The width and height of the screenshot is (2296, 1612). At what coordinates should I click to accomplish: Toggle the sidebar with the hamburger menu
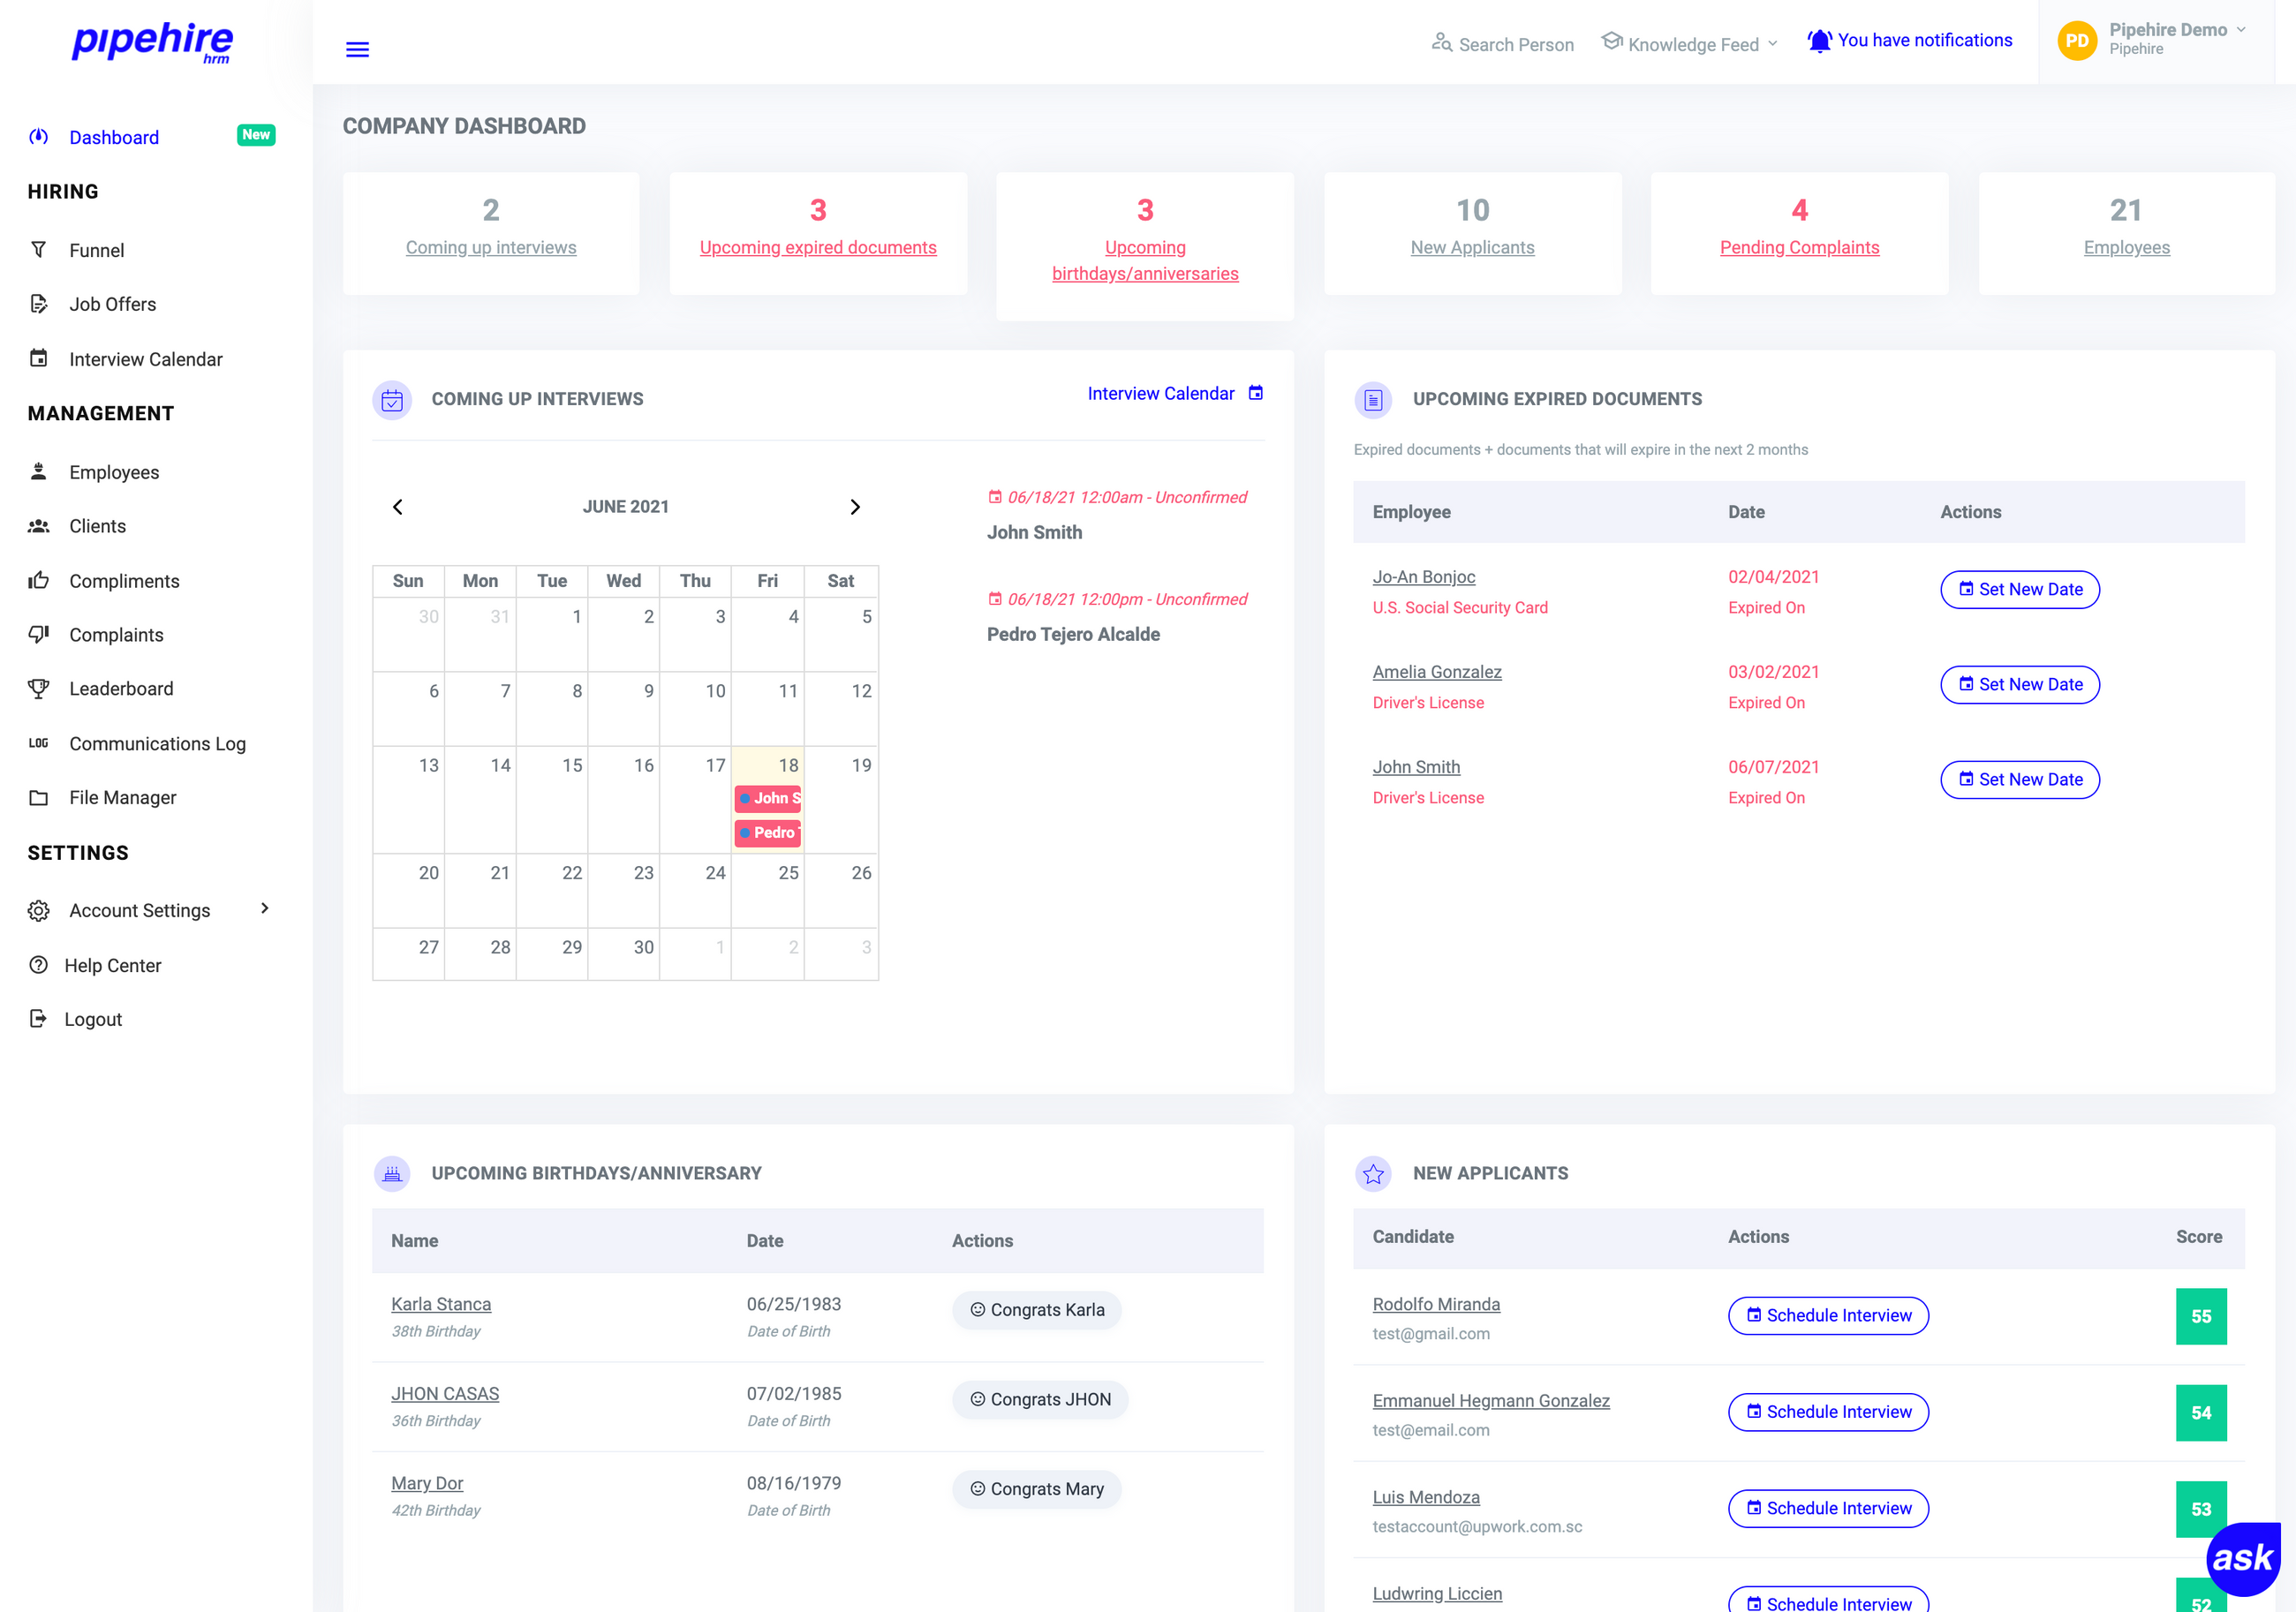pyautogui.click(x=357, y=48)
